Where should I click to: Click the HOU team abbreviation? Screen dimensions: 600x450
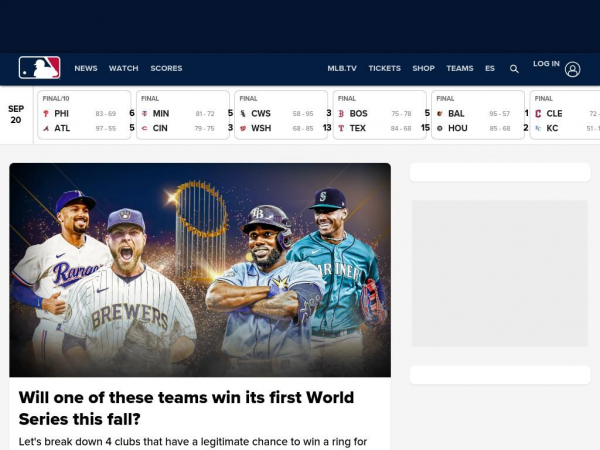[x=458, y=128]
